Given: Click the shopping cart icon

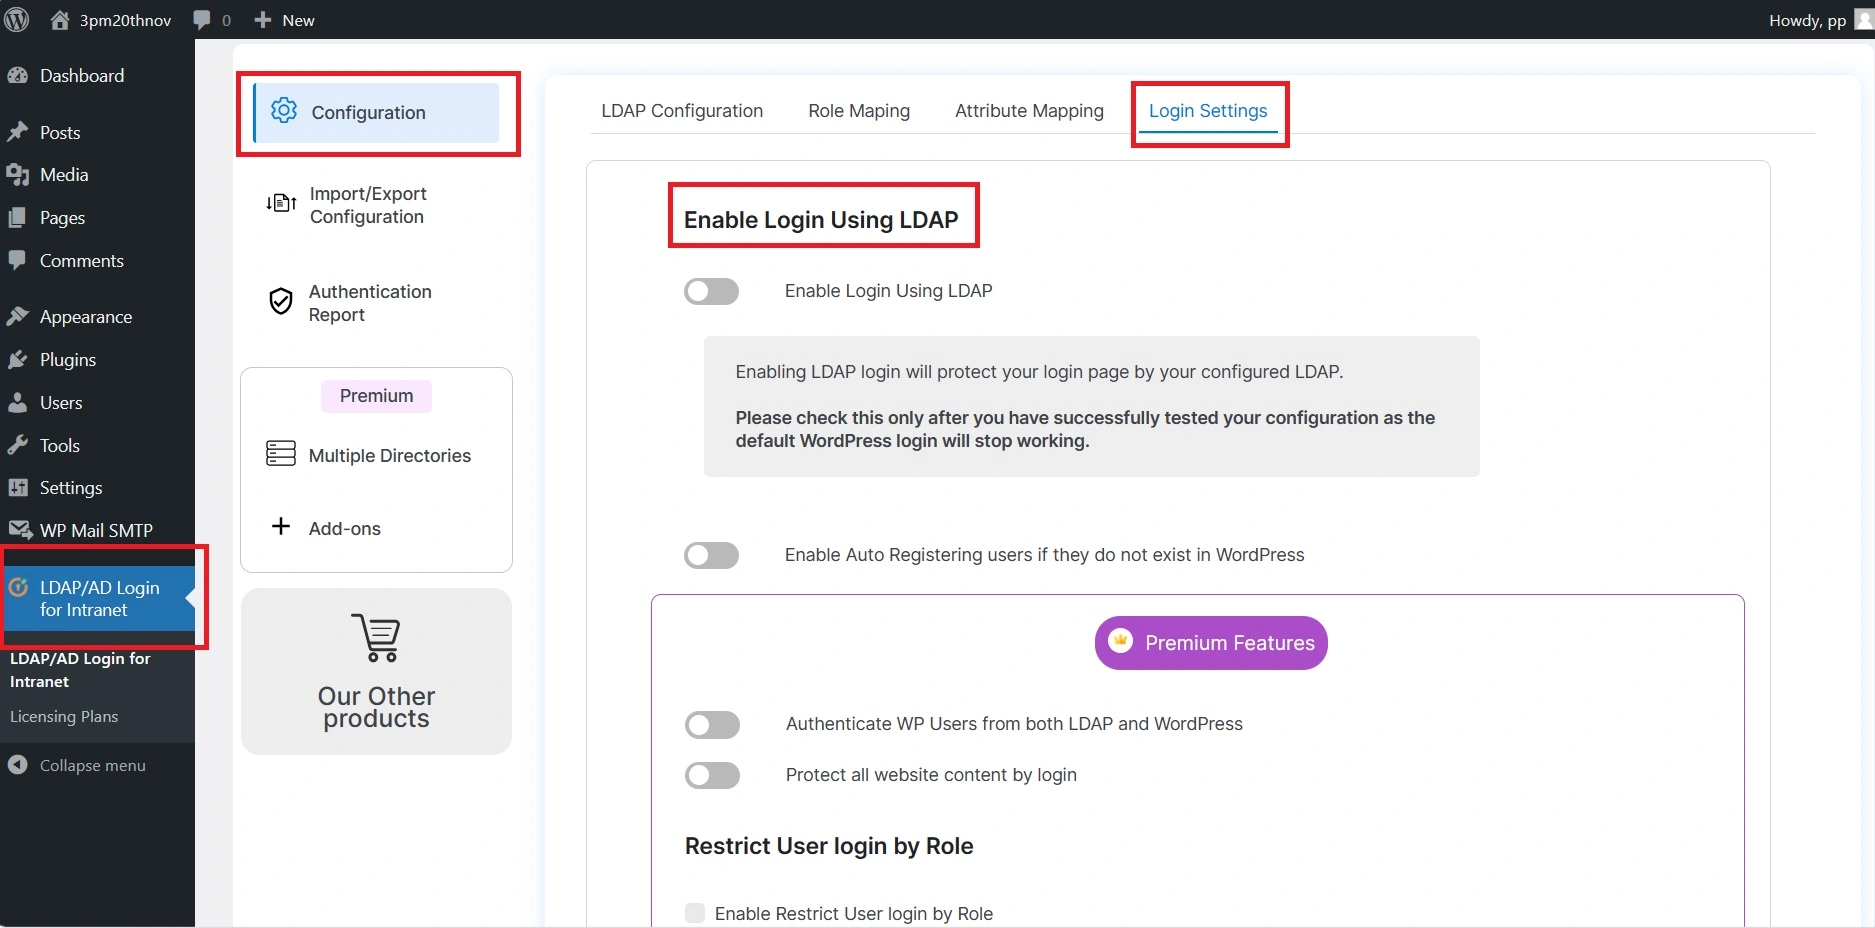Looking at the screenshot, I should (377, 638).
